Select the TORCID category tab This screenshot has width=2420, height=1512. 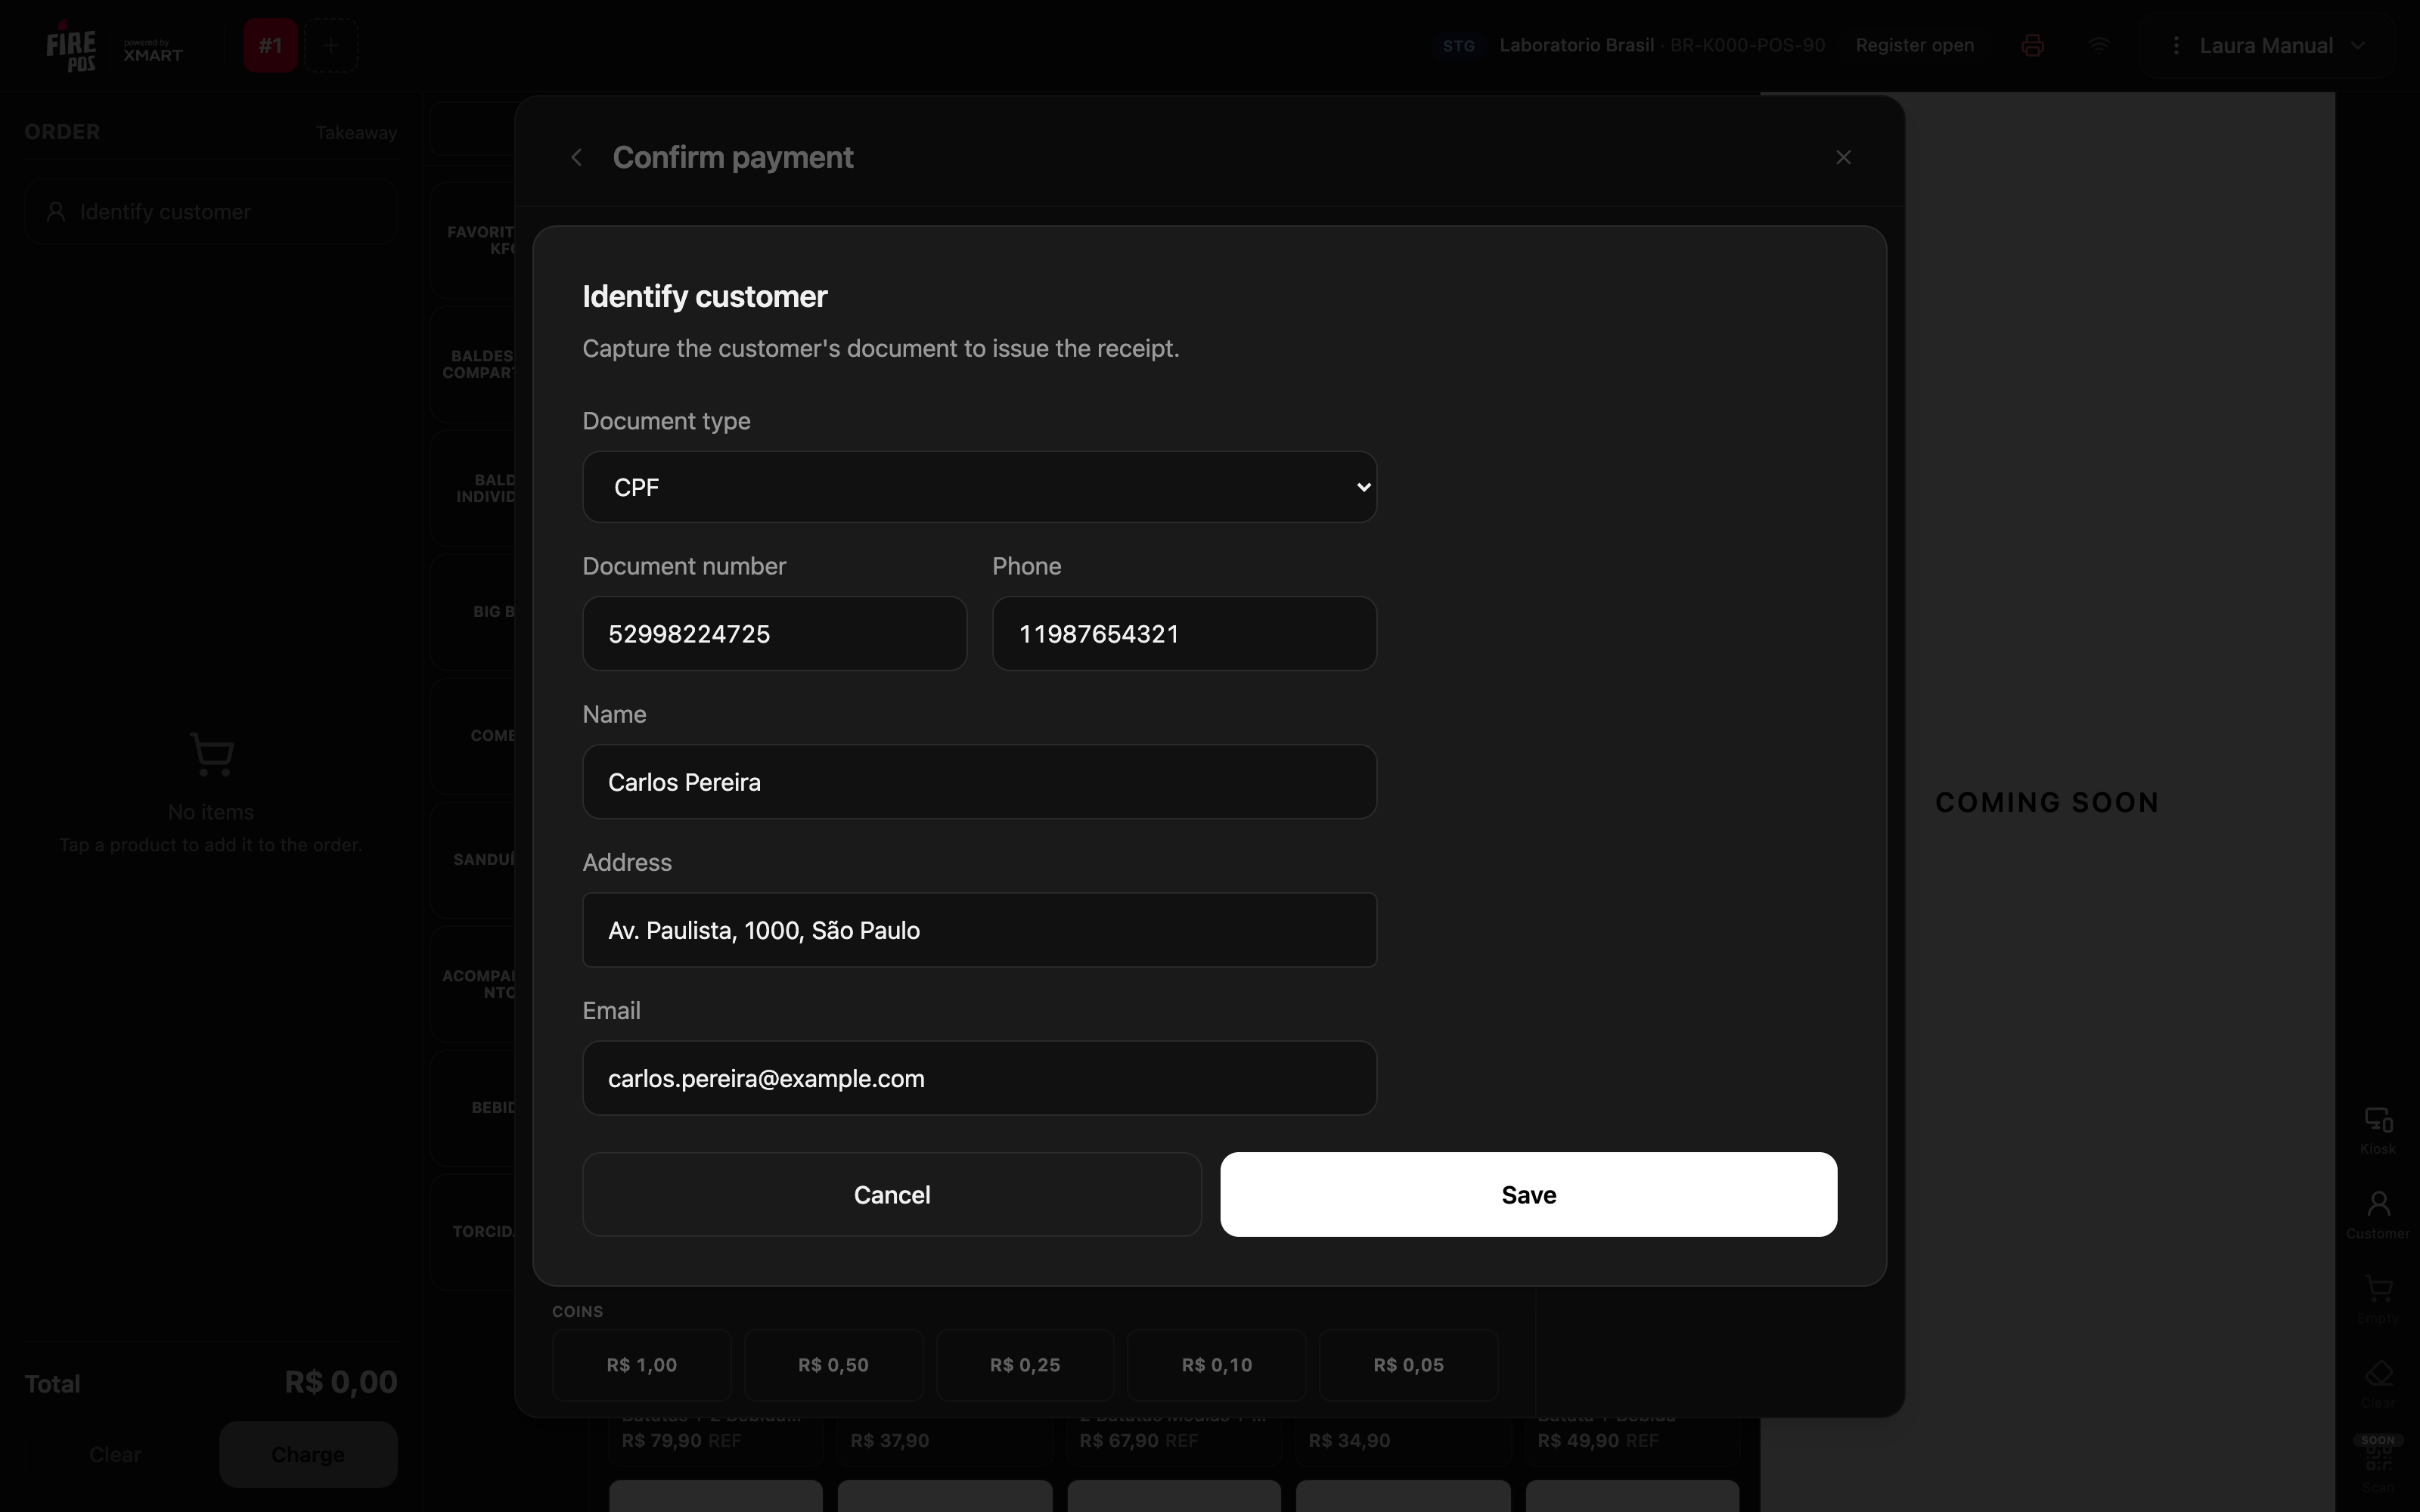point(473,1232)
